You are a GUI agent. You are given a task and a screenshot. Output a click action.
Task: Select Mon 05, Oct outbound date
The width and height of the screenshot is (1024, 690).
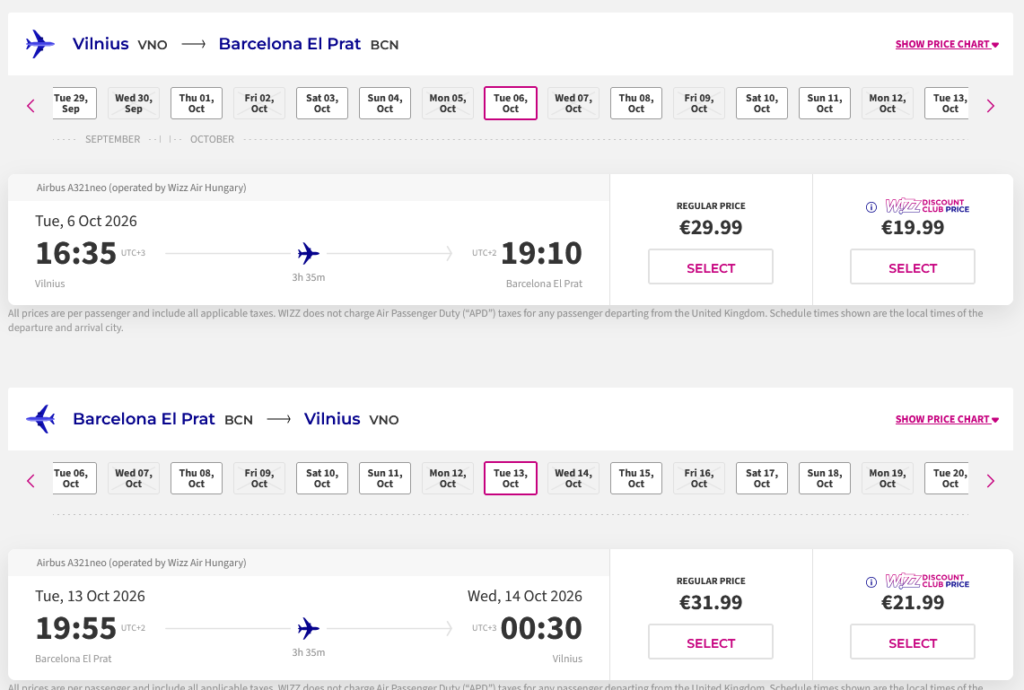(x=447, y=103)
